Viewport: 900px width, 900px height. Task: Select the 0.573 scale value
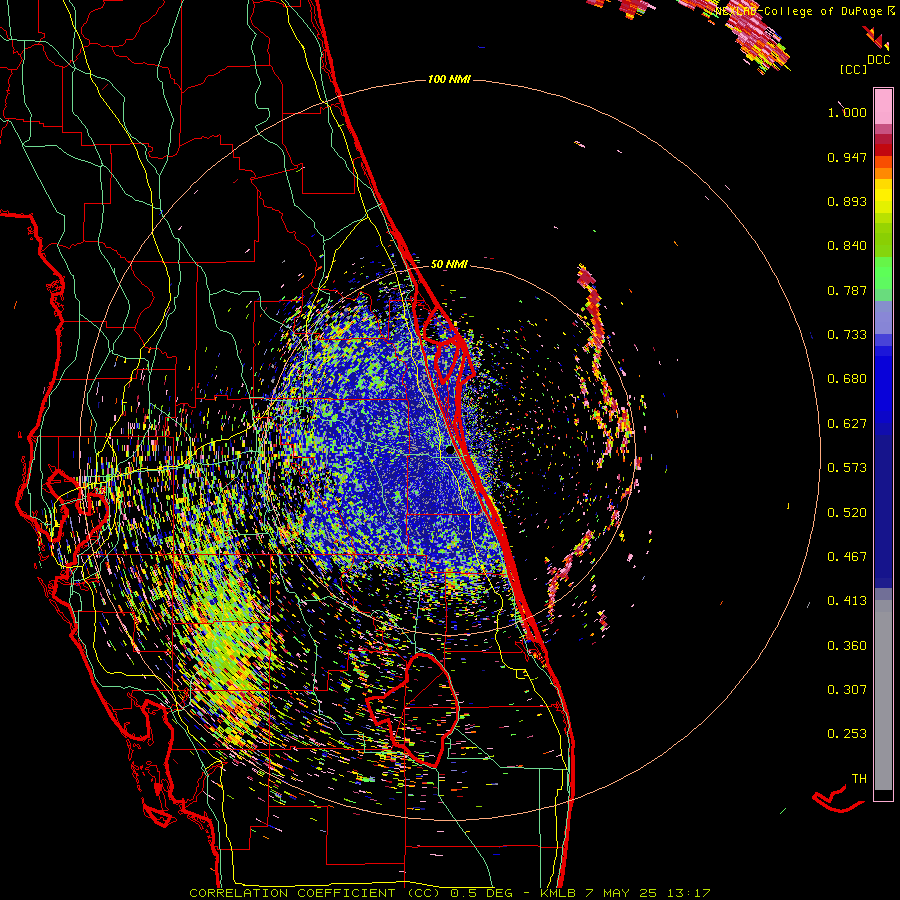(x=847, y=468)
